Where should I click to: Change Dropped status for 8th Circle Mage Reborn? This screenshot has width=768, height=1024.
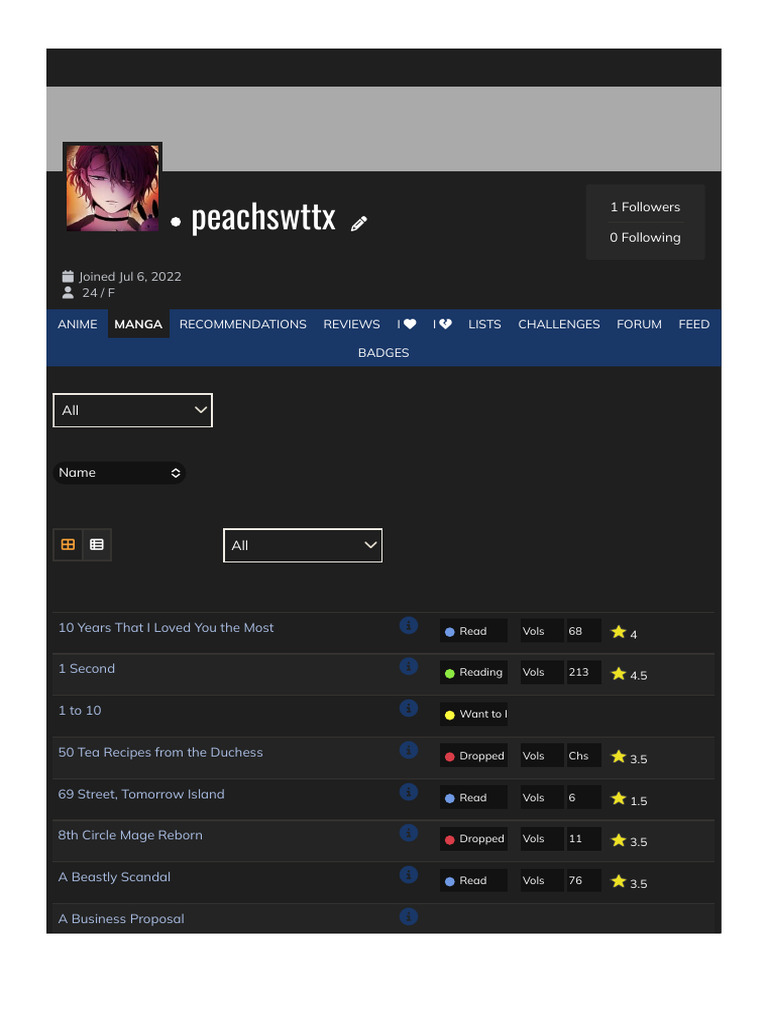point(473,839)
